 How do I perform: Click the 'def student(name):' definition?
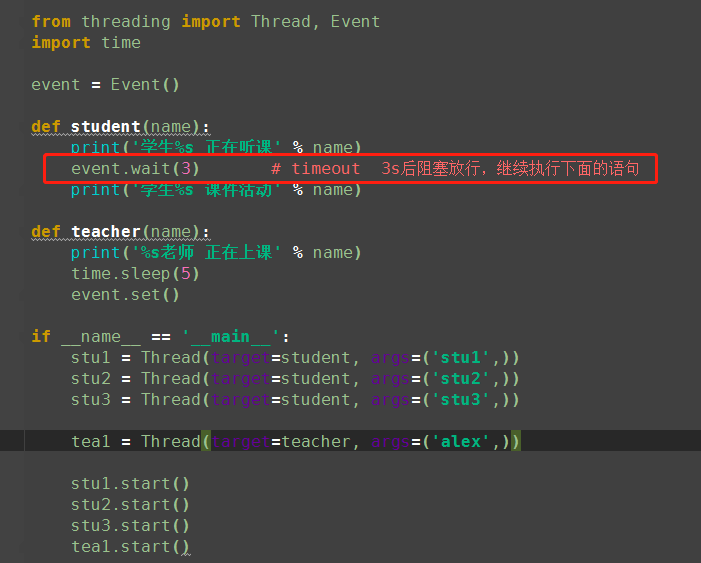pos(120,127)
